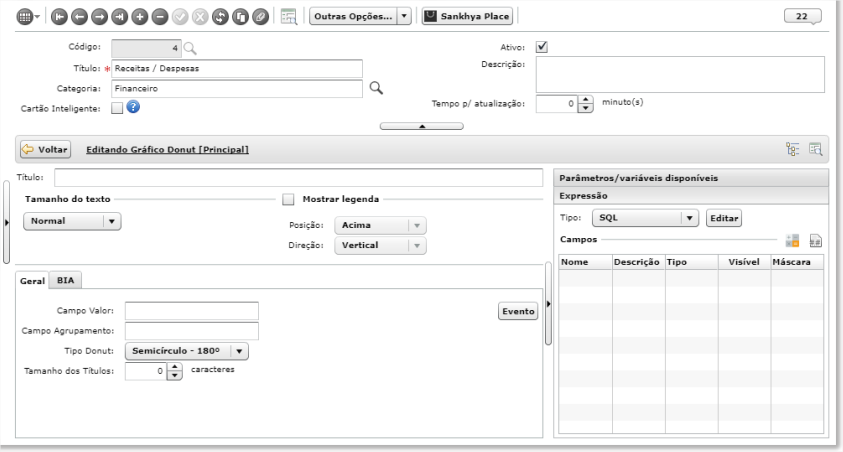
Task: Expand the left side panel handle
Action: (x=6, y=222)
